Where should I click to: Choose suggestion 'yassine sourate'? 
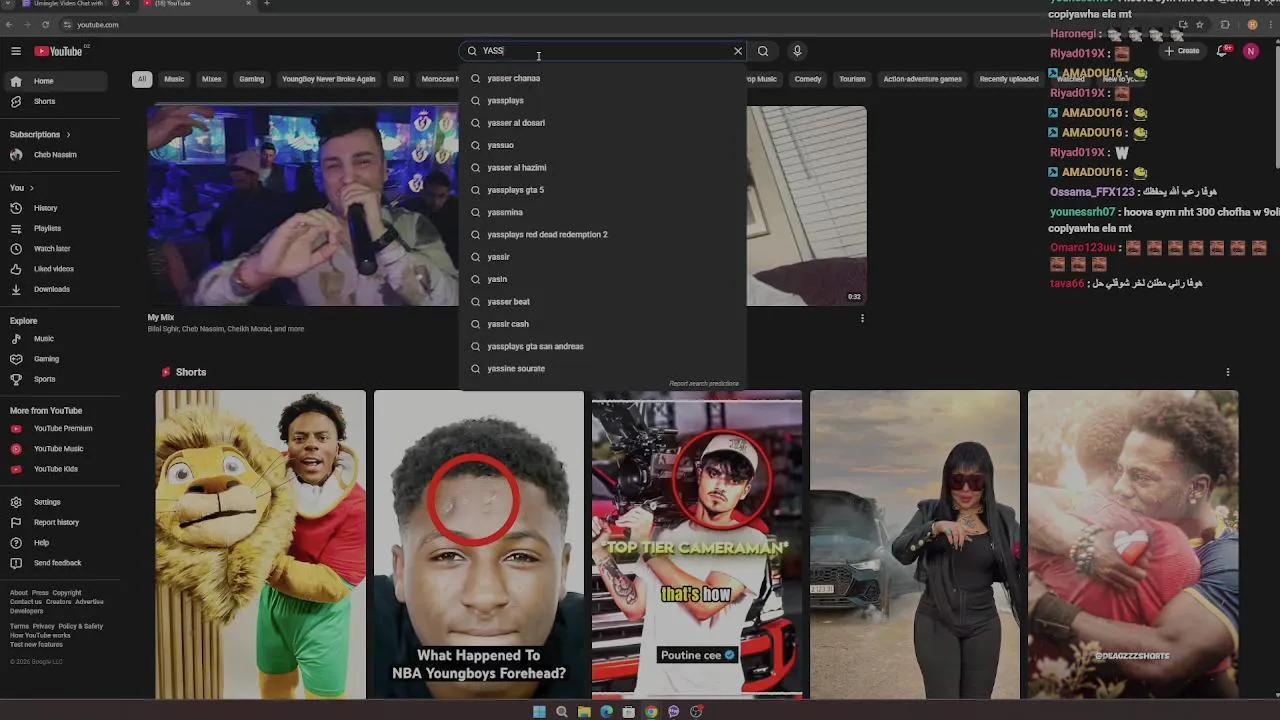tap(602, 369)
